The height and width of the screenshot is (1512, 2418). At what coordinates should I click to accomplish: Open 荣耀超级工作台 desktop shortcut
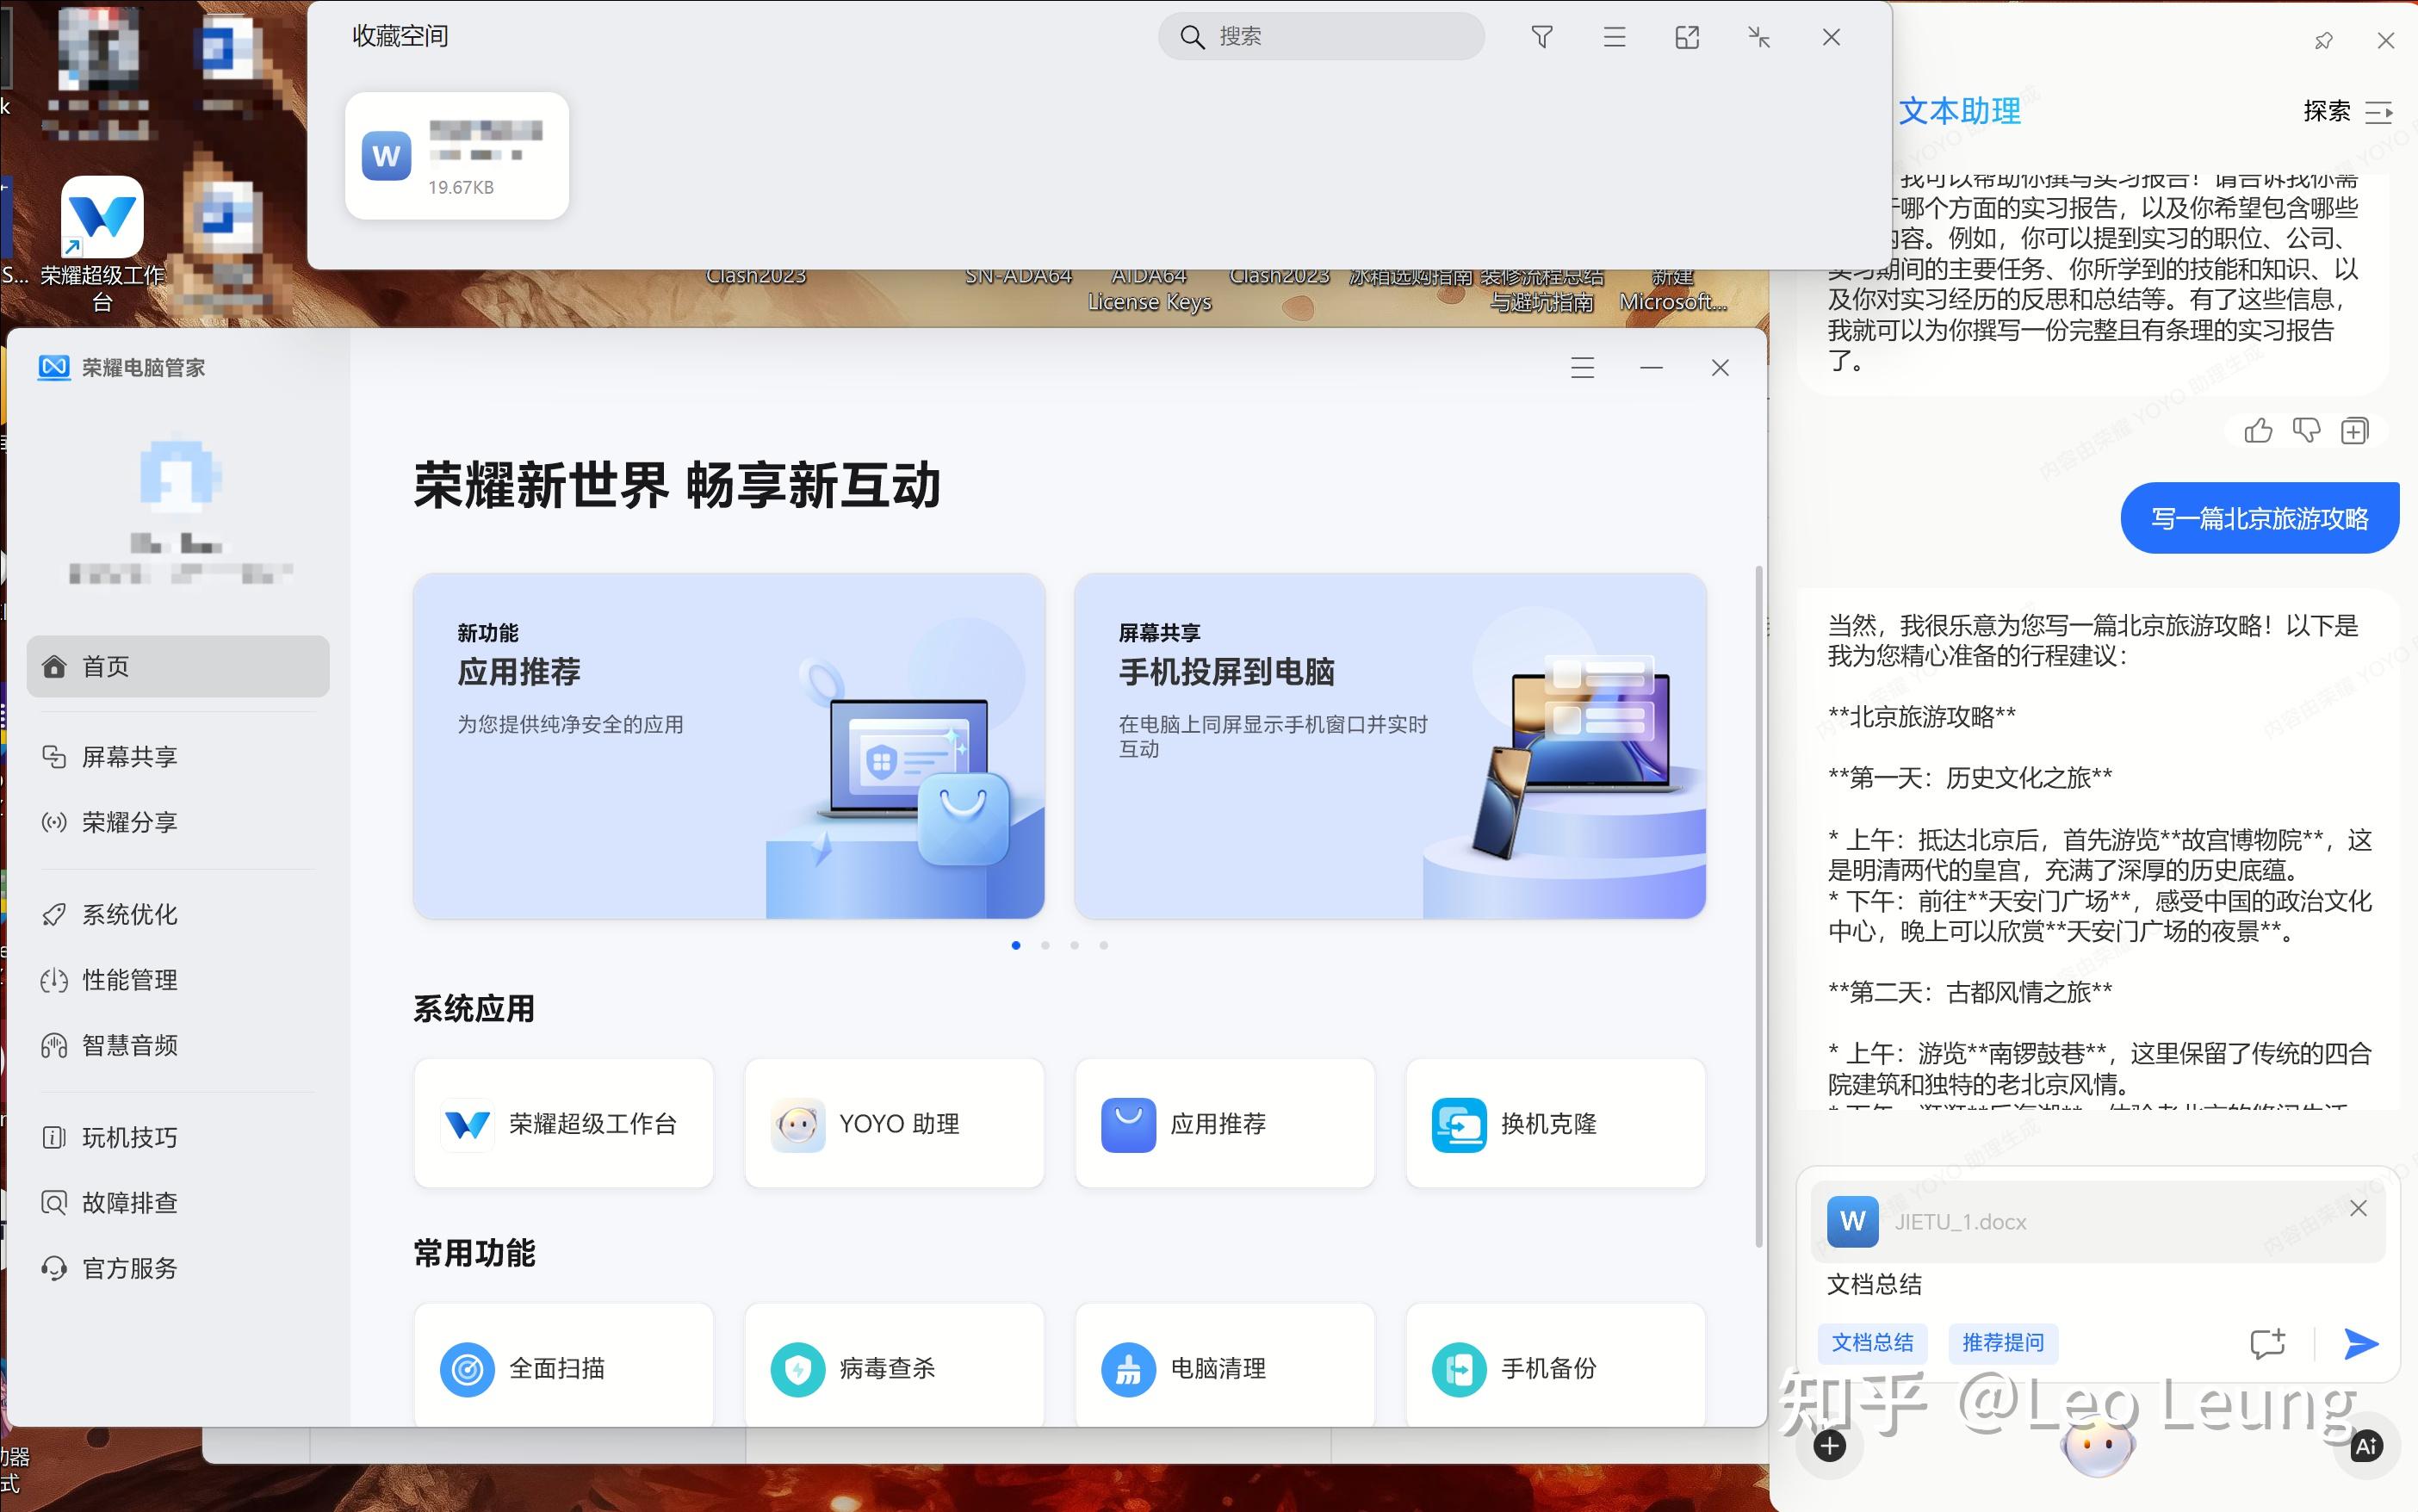pos(102,245)
